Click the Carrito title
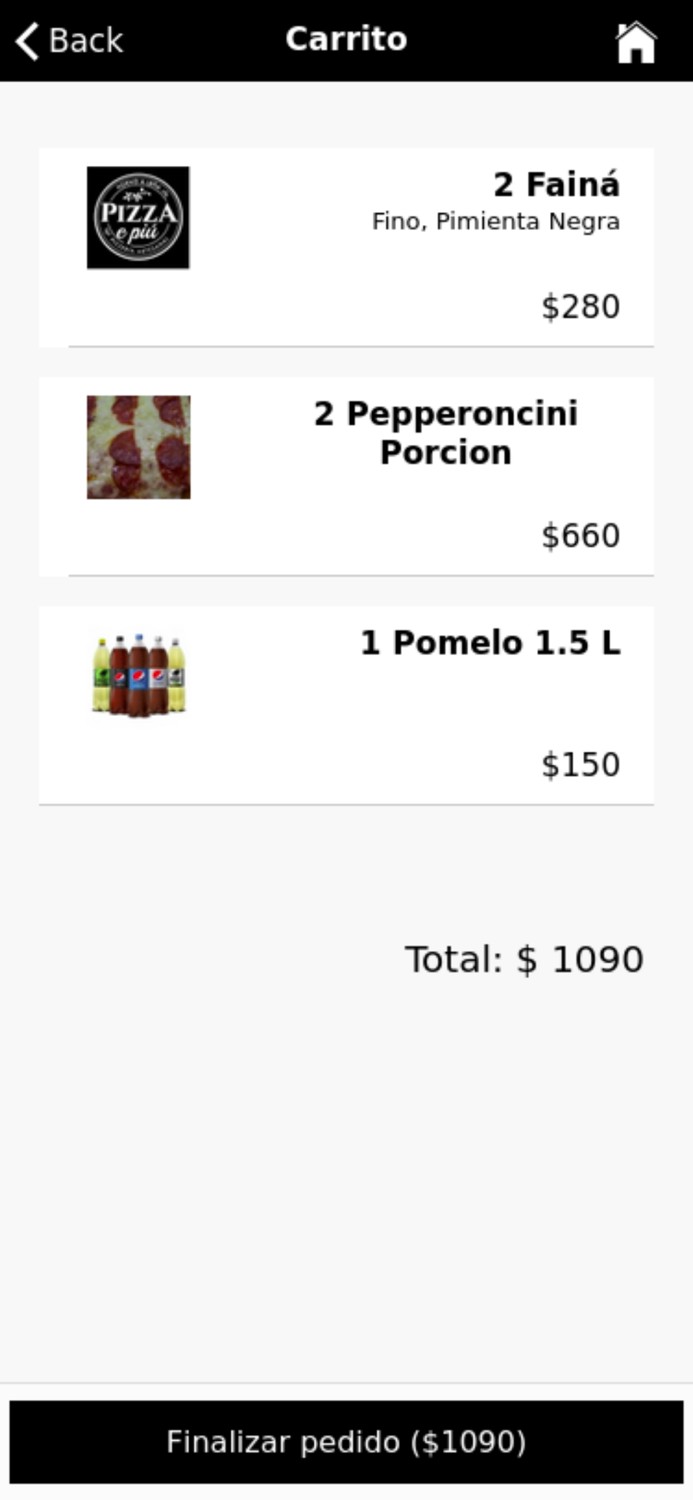693x1500 pixels. click(346, 39)
